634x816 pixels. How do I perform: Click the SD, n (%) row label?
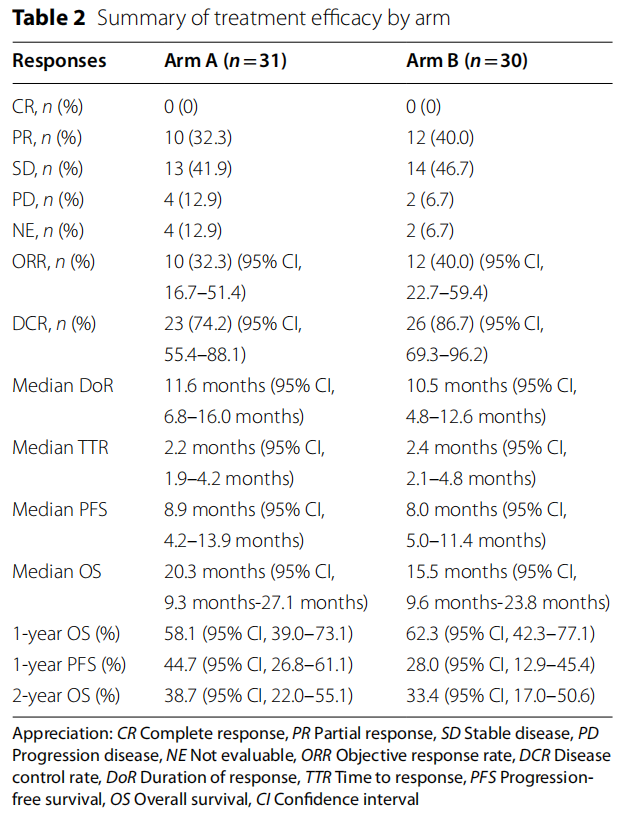tap(47, 168)
